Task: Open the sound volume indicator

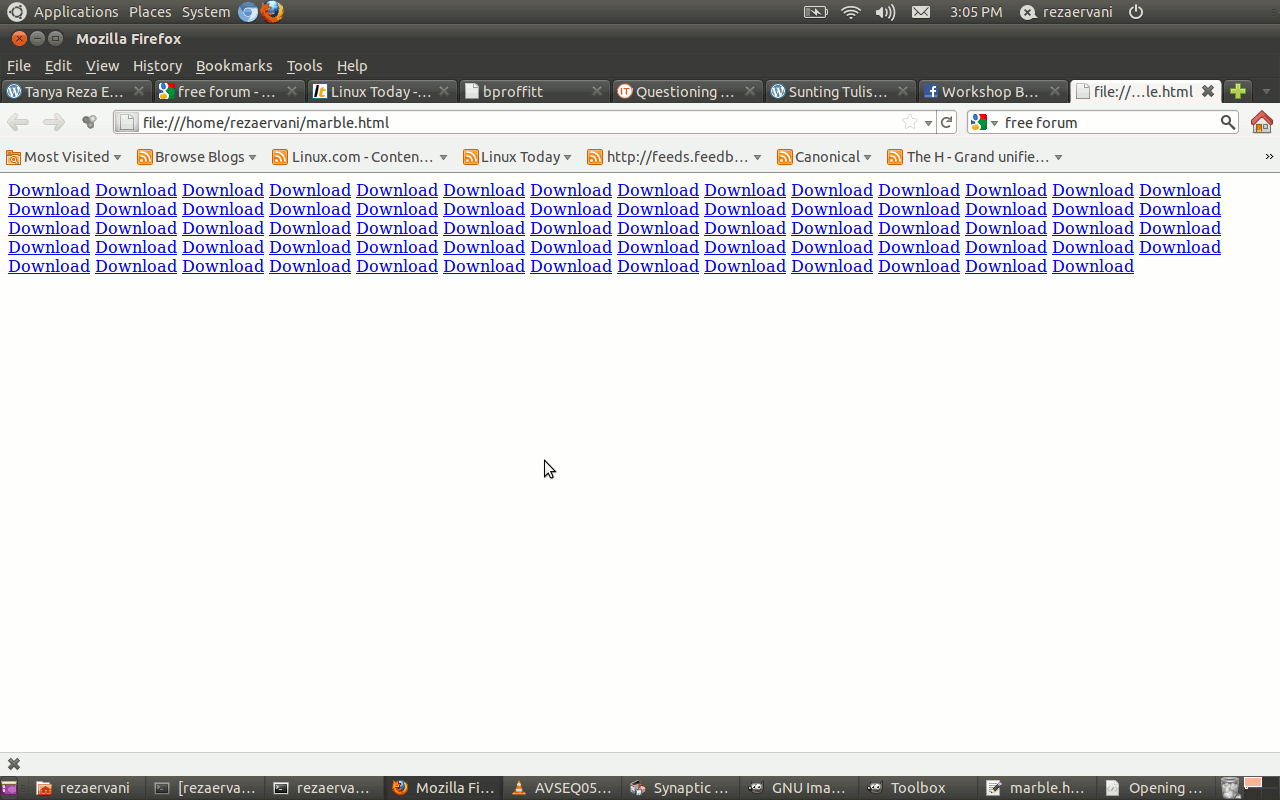Action: point(885,12)
